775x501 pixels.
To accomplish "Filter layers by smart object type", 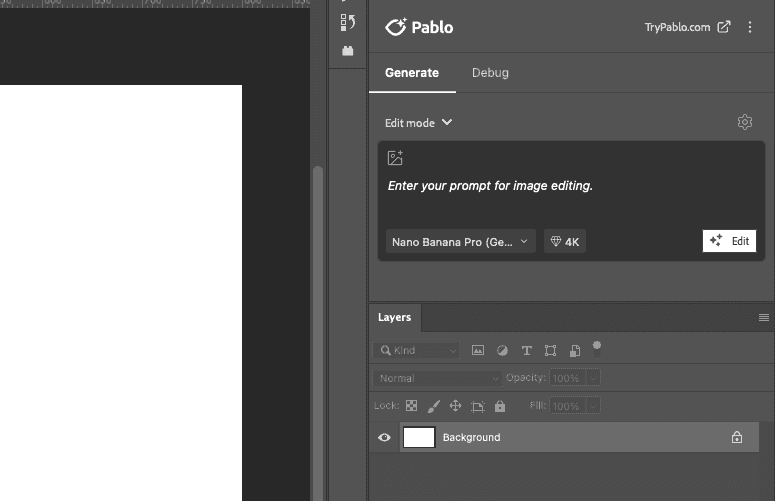I will click(574, 351).
